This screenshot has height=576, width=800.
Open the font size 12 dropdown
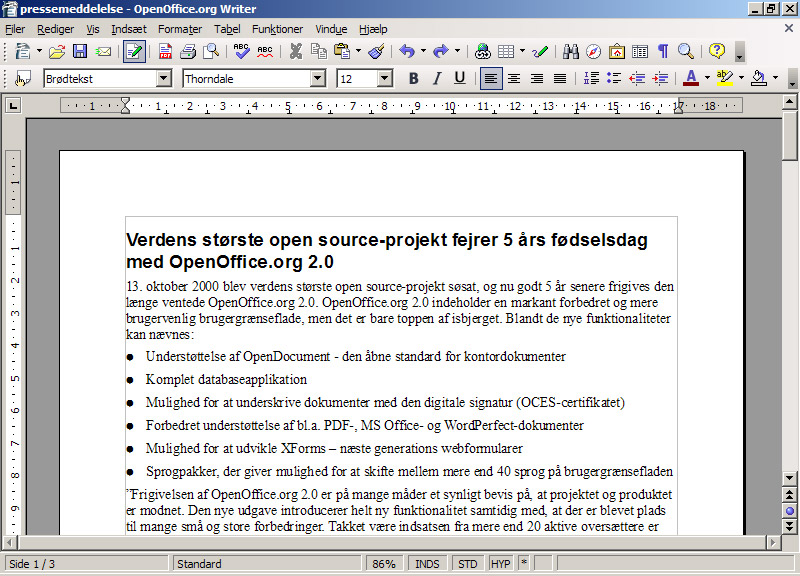(385, 79)
